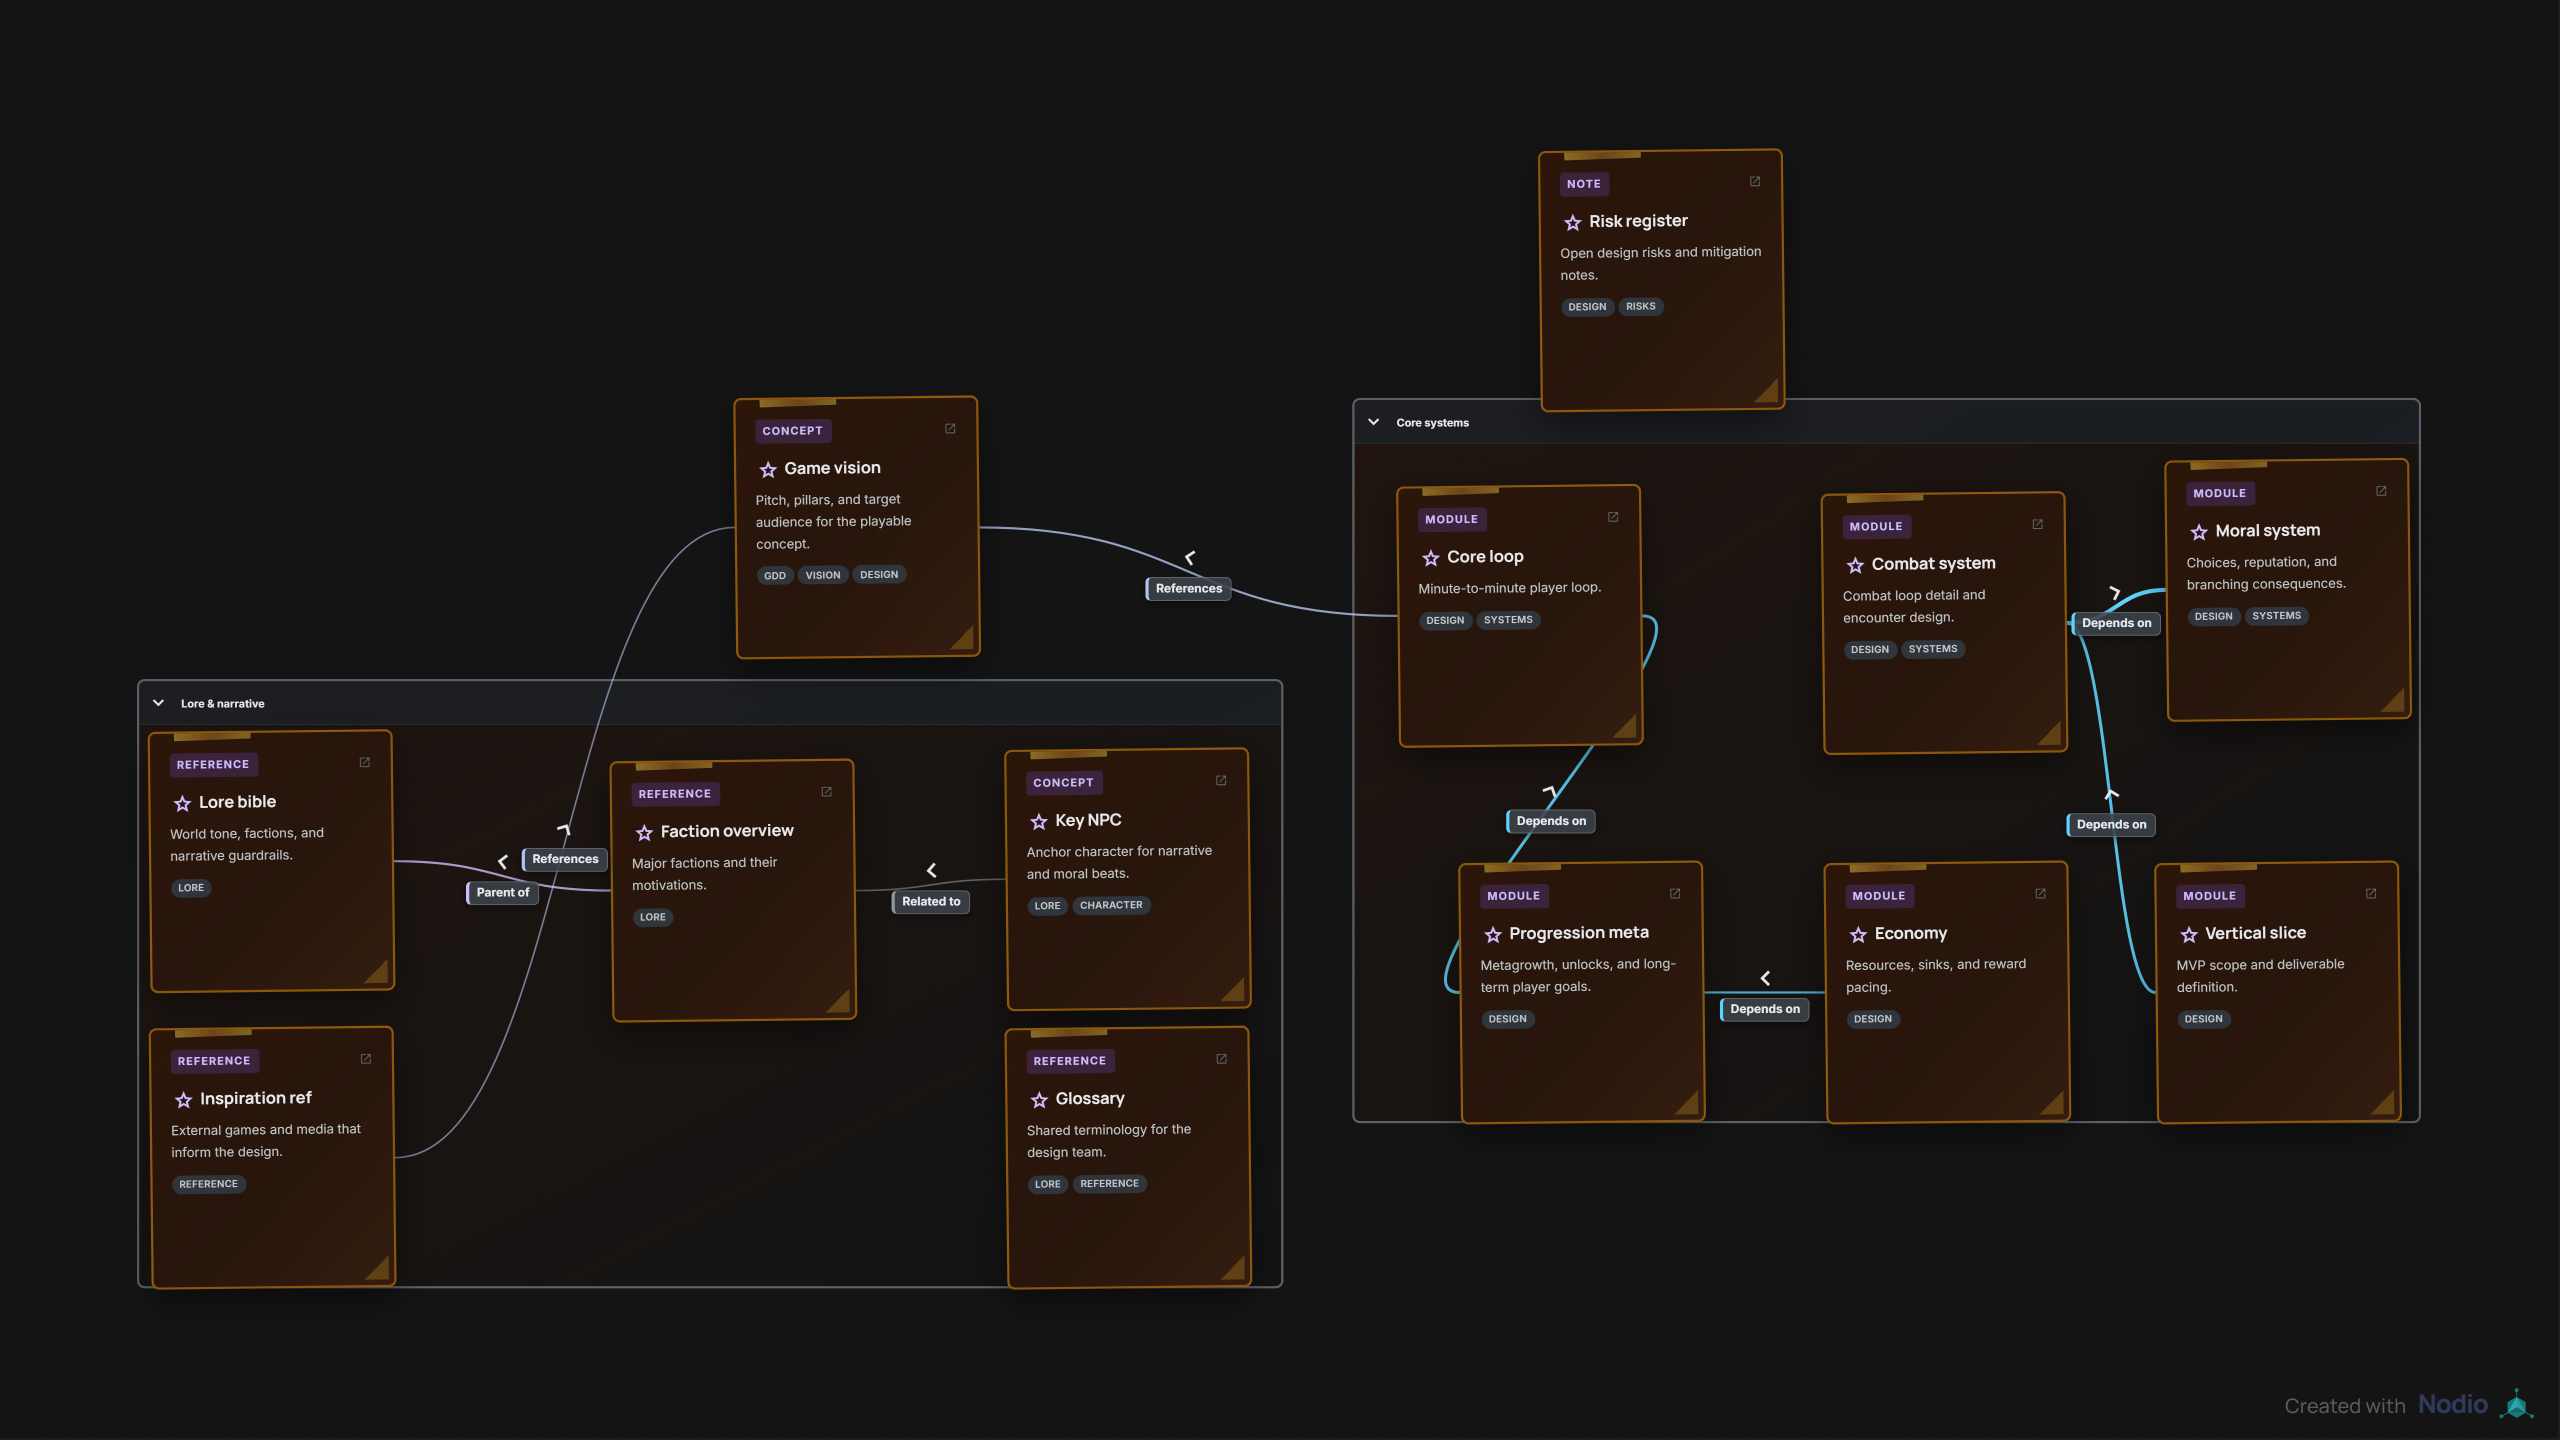Open Lore bible external link icon

coord(364,763)
